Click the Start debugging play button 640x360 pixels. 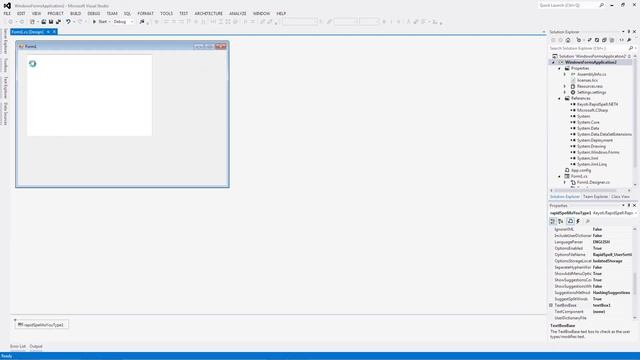click(x=94, y=22)
